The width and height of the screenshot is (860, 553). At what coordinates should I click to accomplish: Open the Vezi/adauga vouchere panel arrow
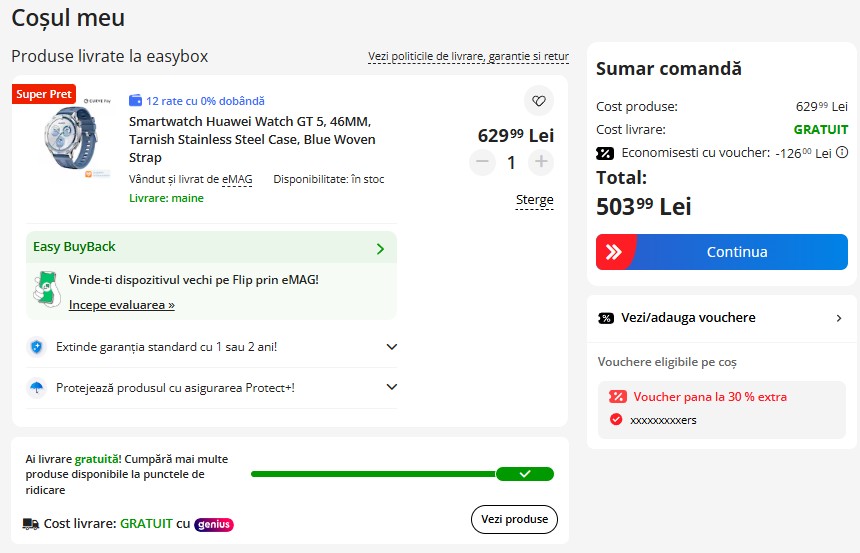pos(839,318)
